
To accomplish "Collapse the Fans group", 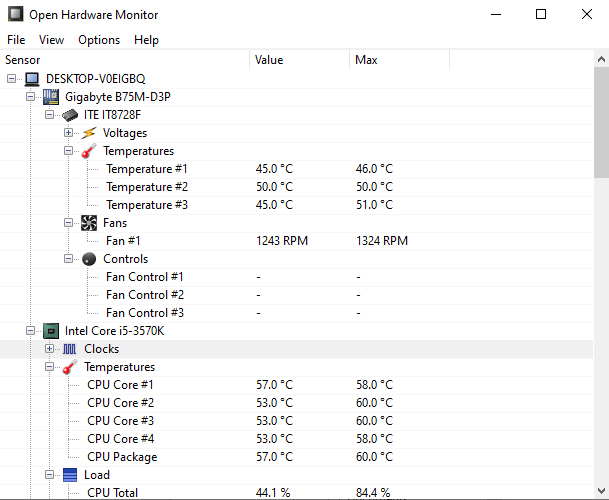I will pyautogui.click(x=68, y=223).
